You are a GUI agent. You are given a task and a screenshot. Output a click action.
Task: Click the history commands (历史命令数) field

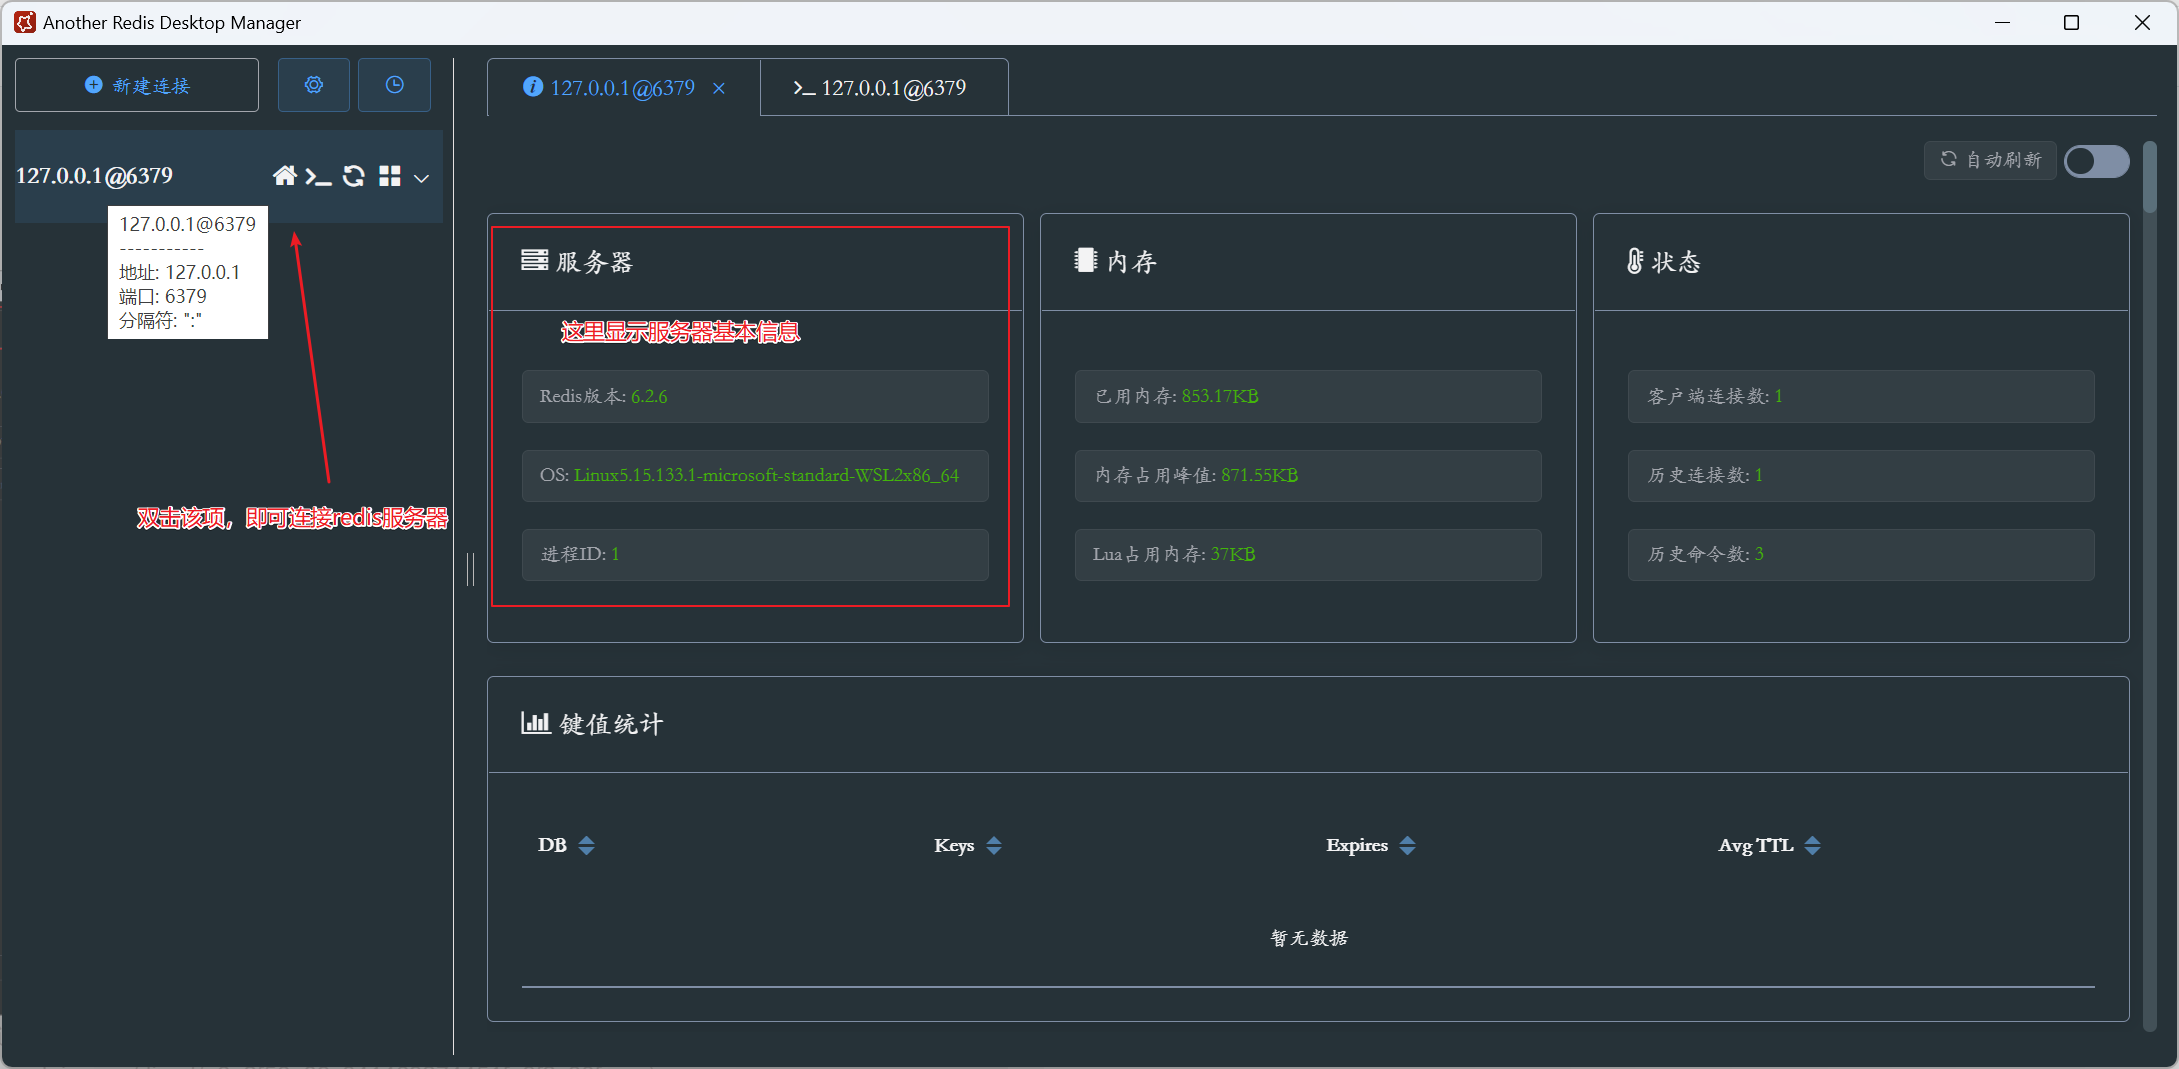1861,555
